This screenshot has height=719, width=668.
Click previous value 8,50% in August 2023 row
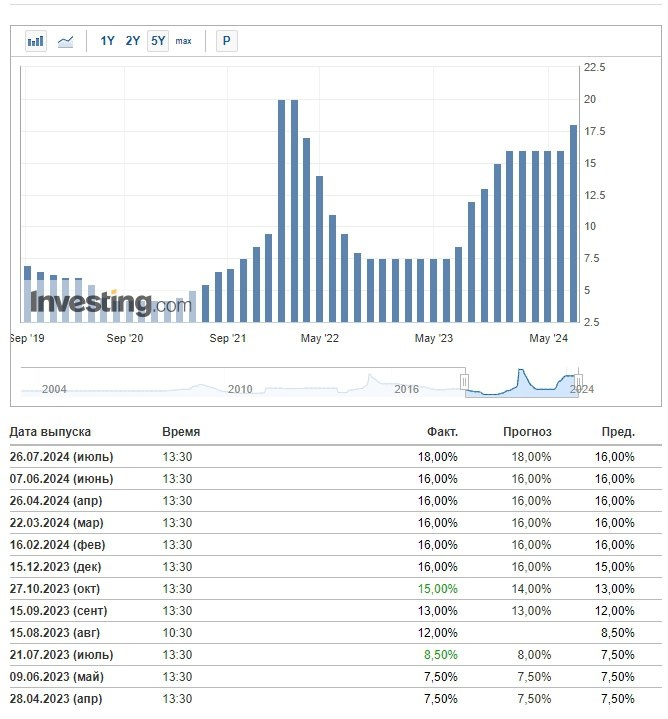click(x=618, y=633)
